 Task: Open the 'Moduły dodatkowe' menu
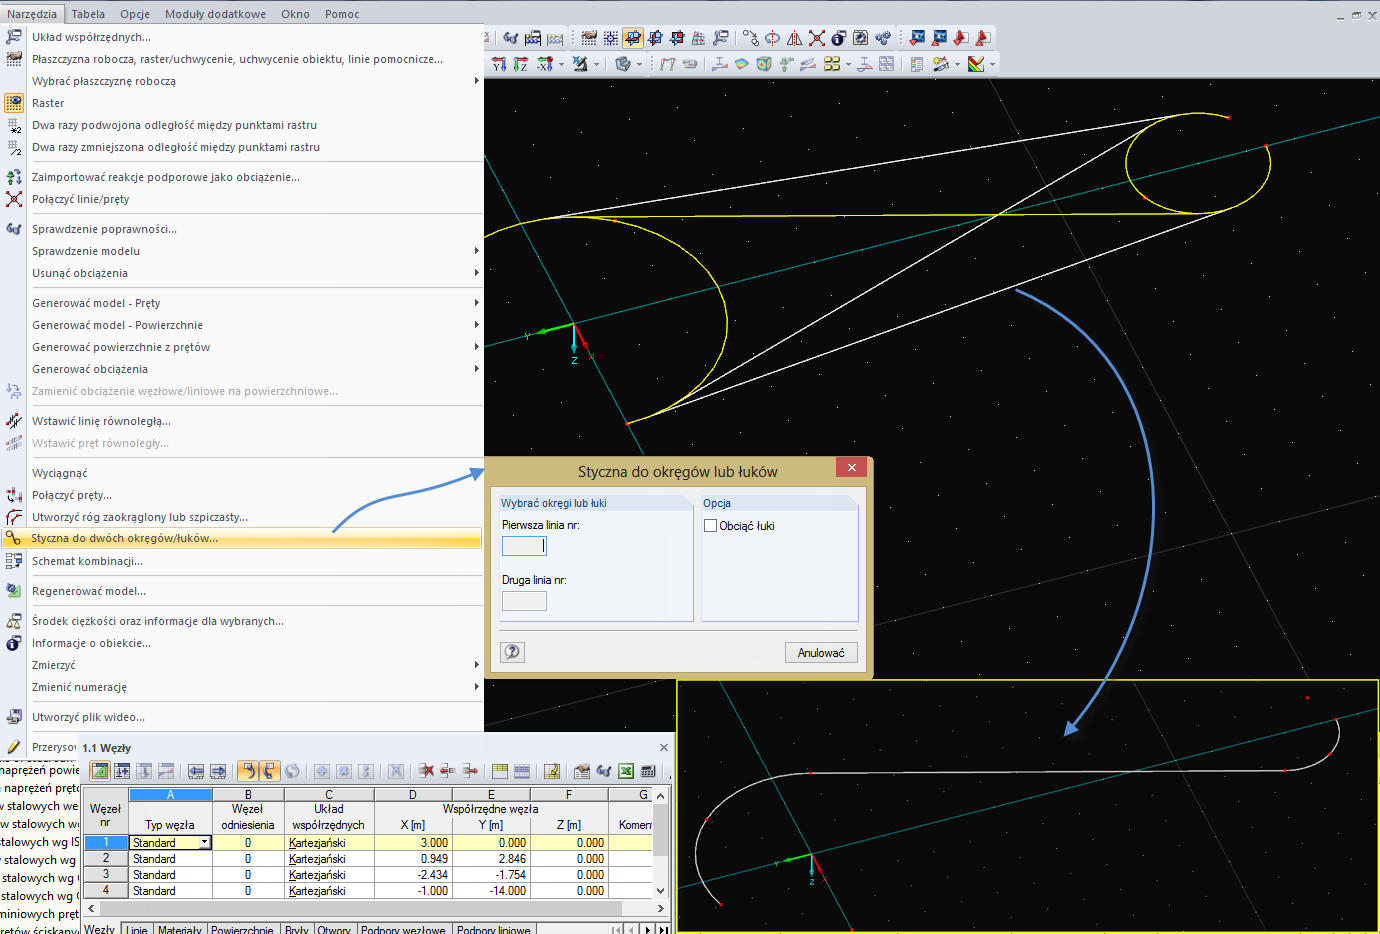pos(215,14)
